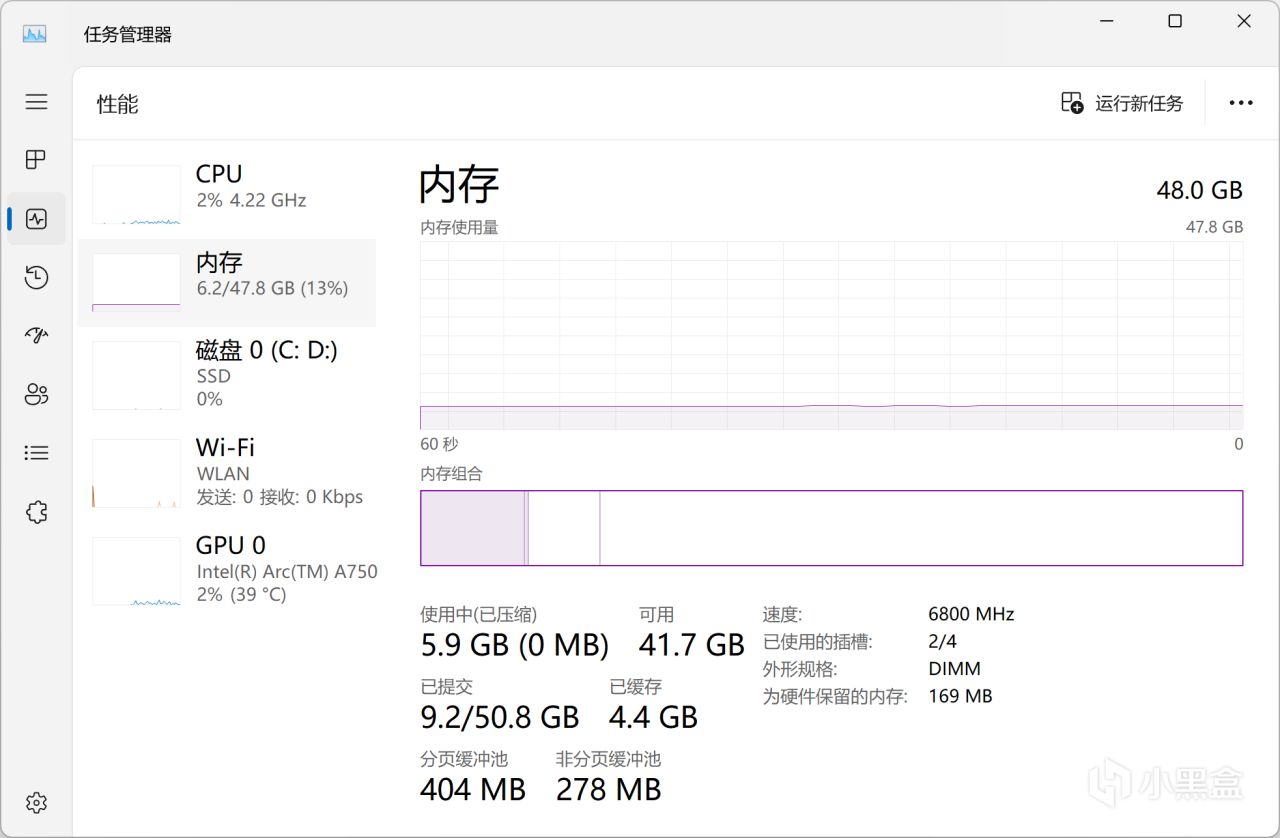Open the App history icon

pyautogui.click(x=37, y=278)
